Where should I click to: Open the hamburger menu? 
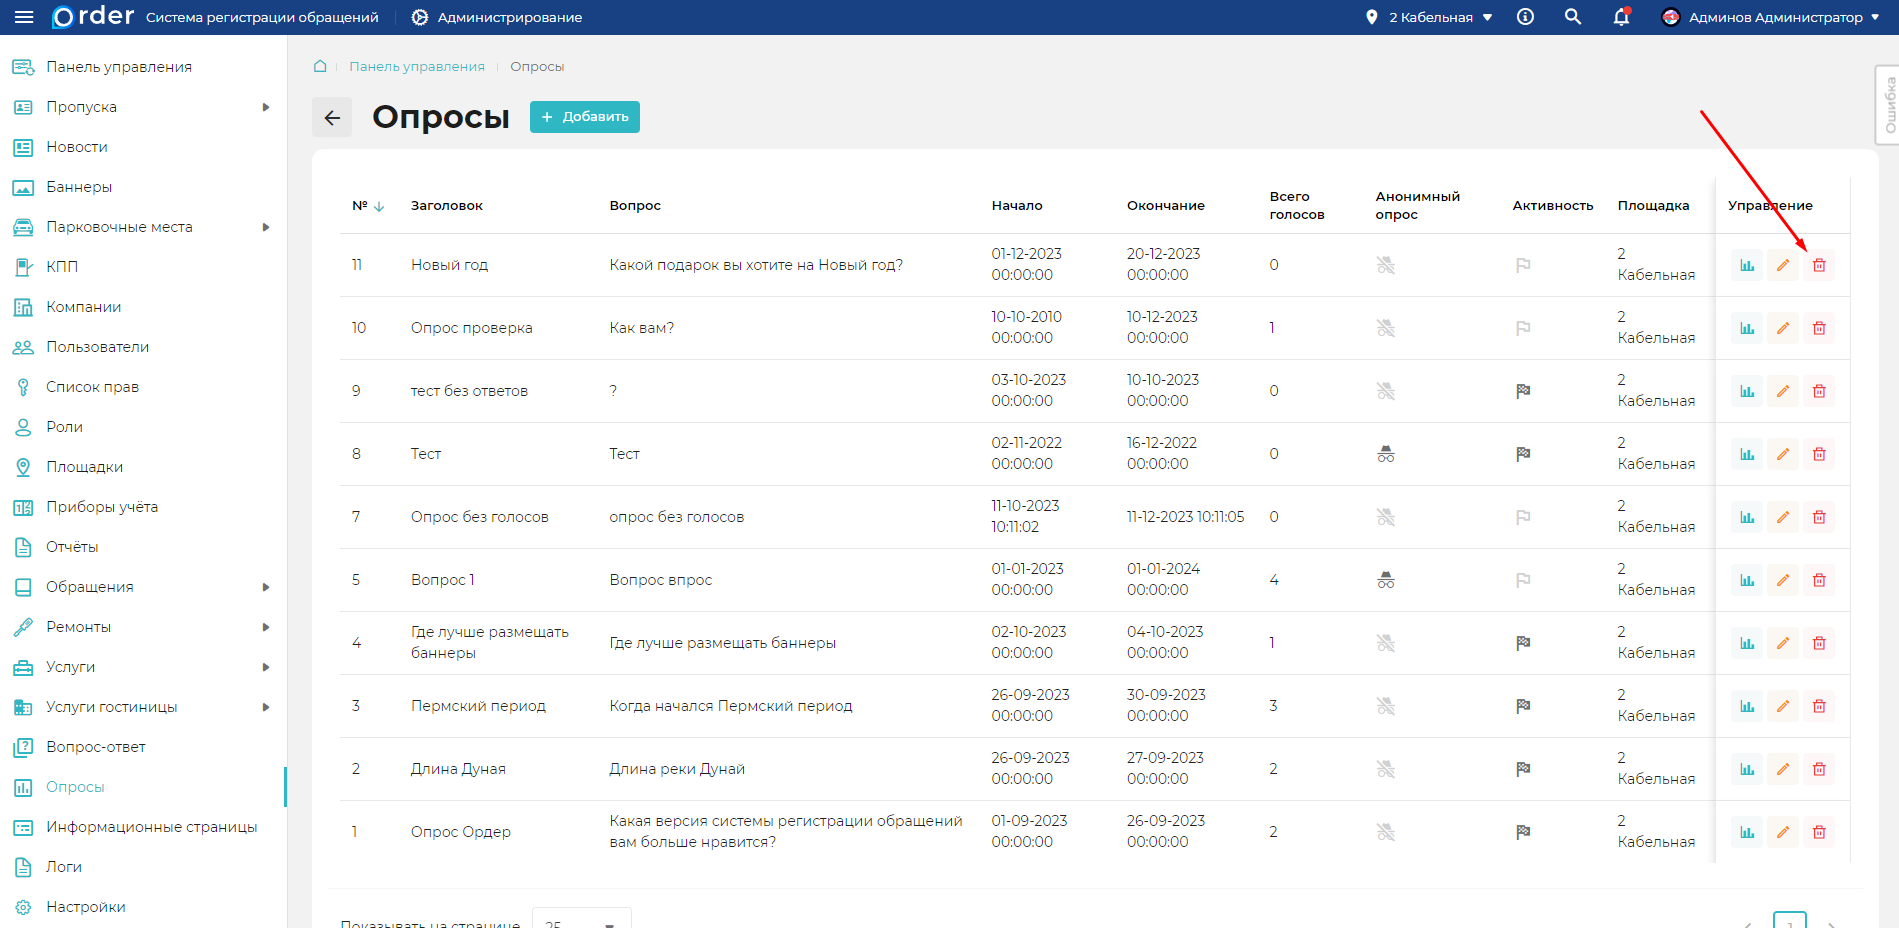click(24, 17)
